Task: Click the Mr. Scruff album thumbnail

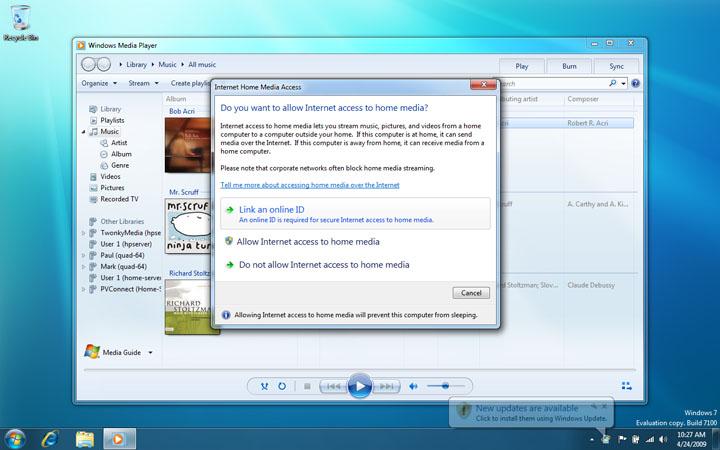Action: click(188, 225)
